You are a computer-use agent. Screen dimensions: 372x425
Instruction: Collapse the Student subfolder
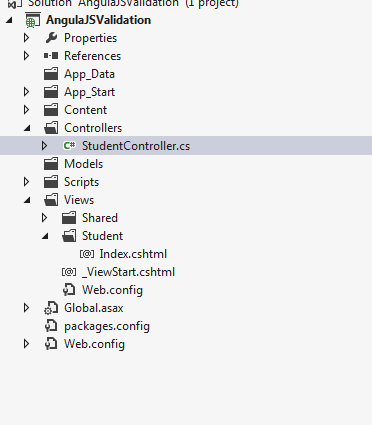coord(45,236)
